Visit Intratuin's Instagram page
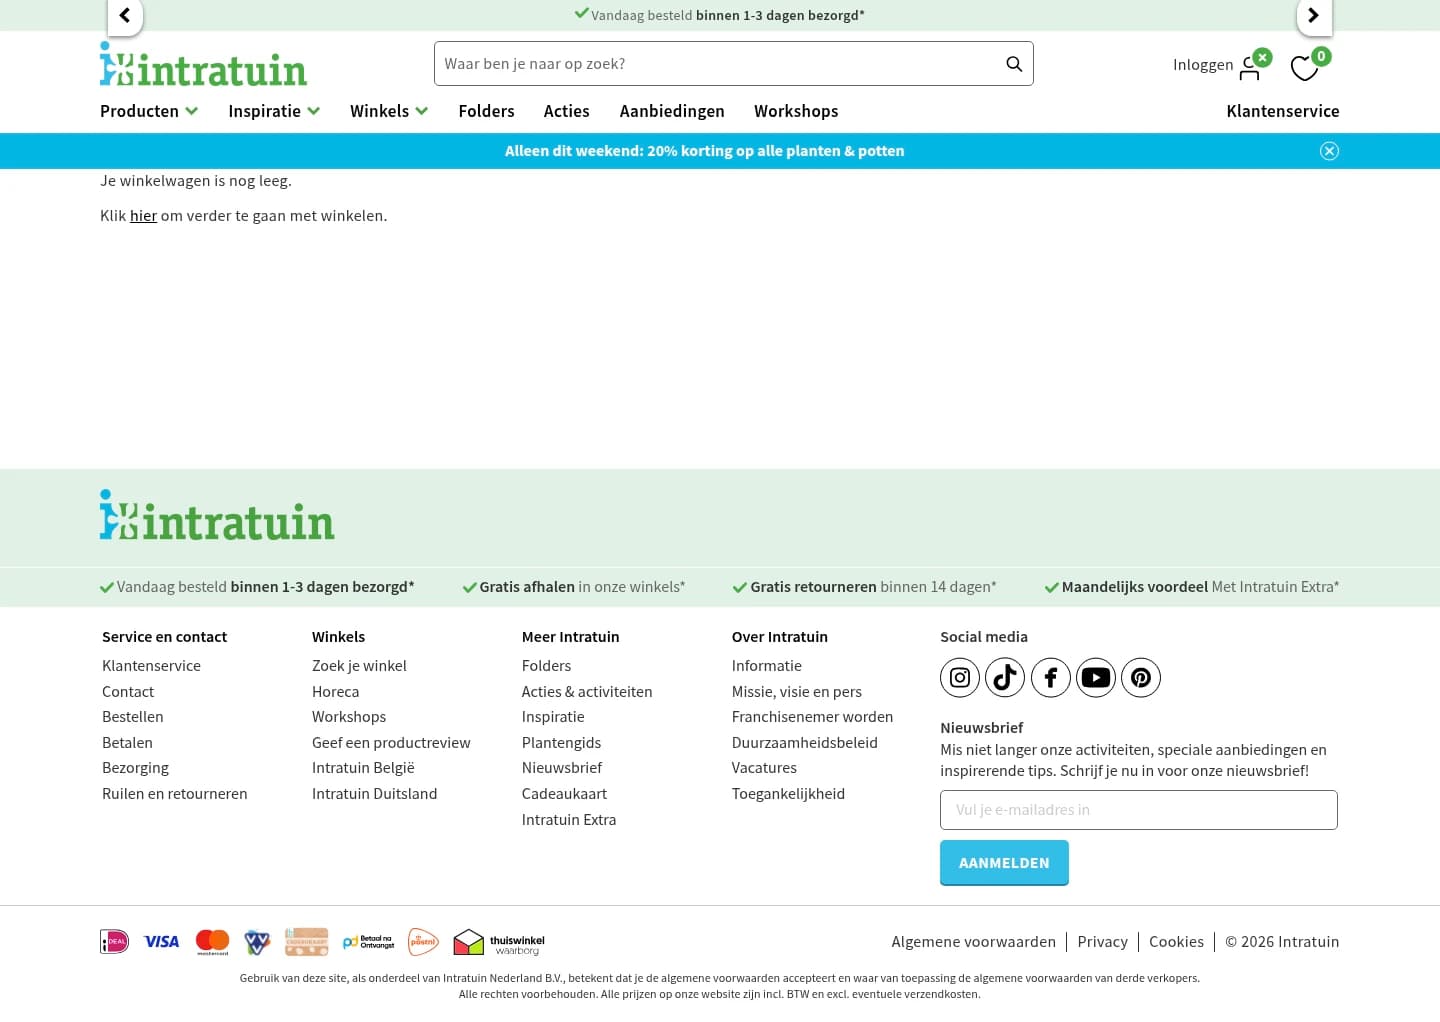 coord(960,677)
